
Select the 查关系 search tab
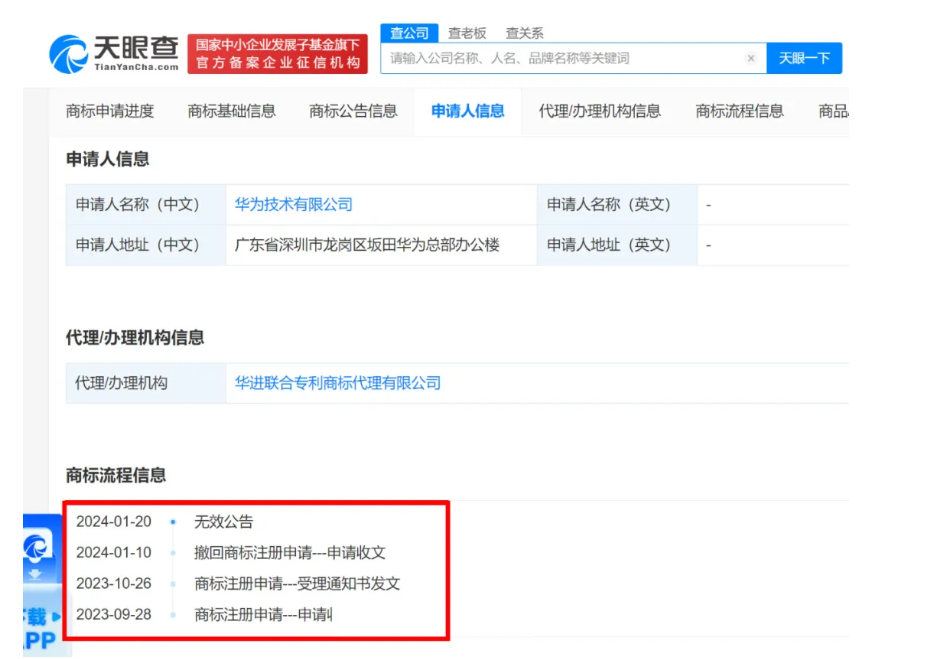[525, 33]
